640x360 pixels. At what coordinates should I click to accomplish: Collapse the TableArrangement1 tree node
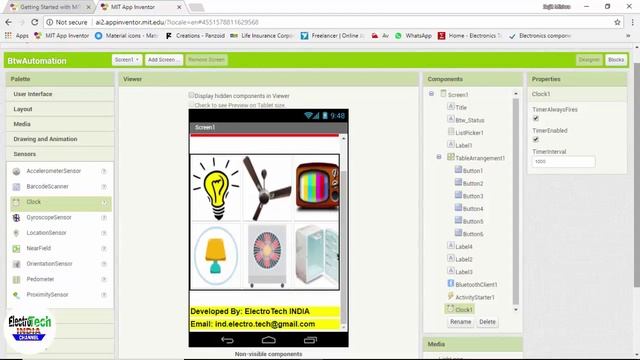point(439,157)
